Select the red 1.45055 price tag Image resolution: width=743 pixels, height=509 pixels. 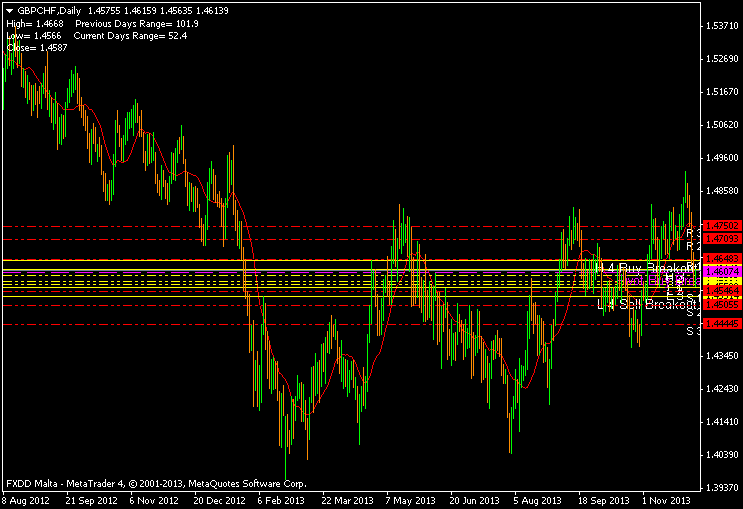coord(721,303)
